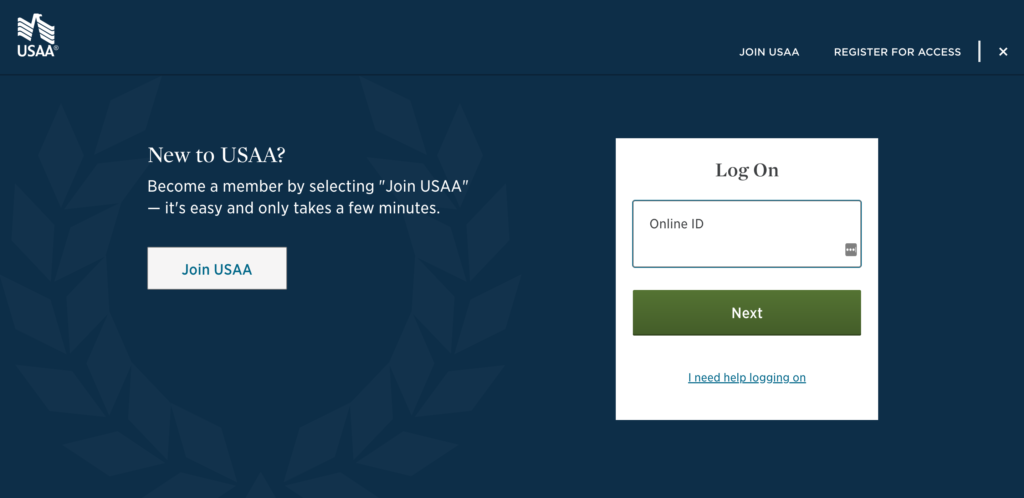Click the green Next button
Viewport: 1024px width, 498px height.
pyautogui.click(x=746, y=313)
